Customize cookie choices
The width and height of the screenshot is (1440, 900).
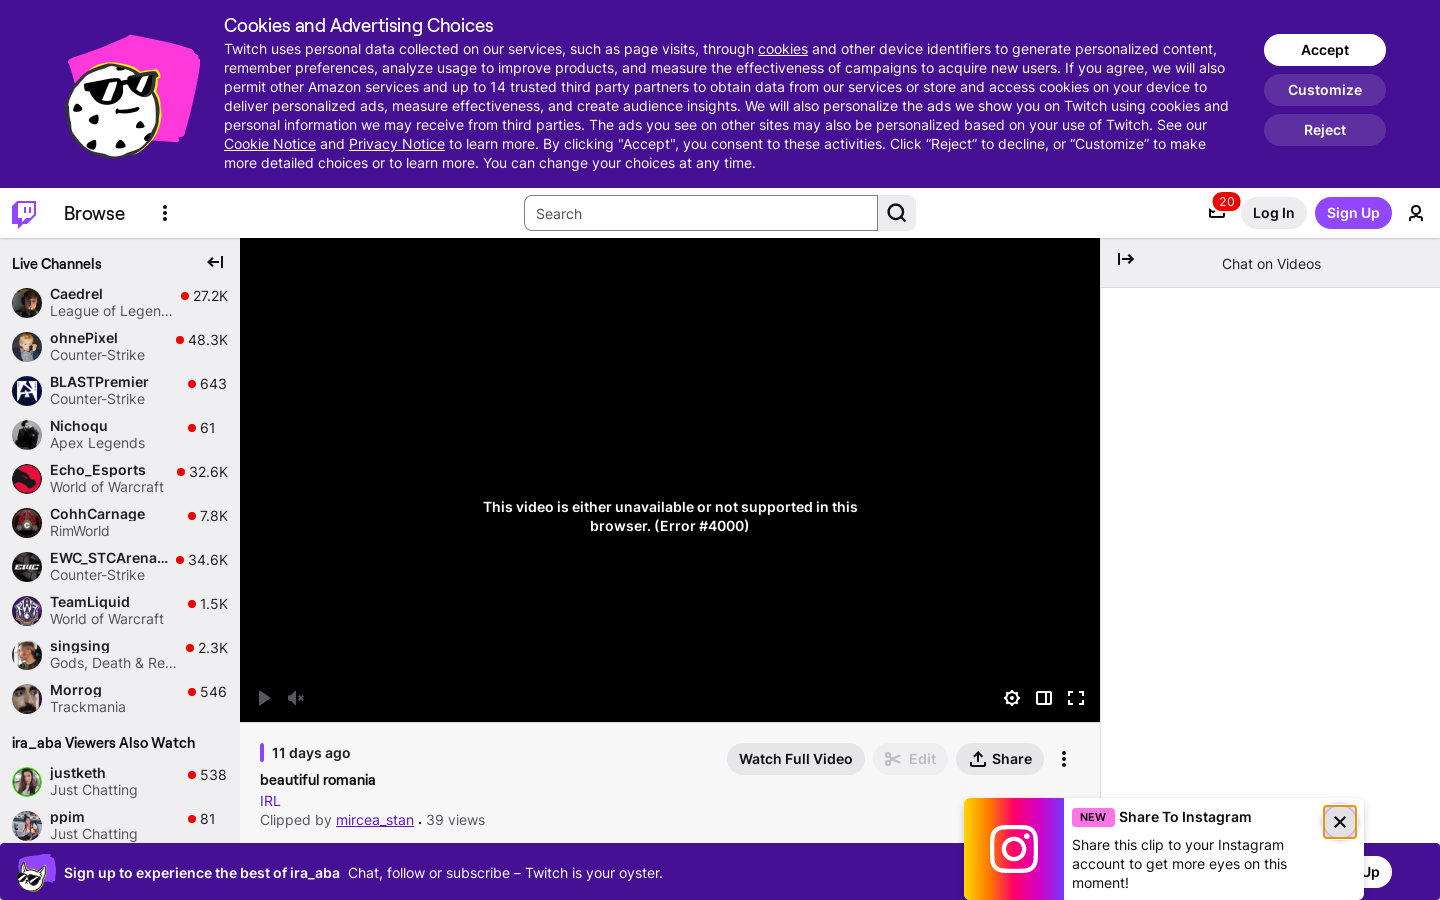(1325, 90)
